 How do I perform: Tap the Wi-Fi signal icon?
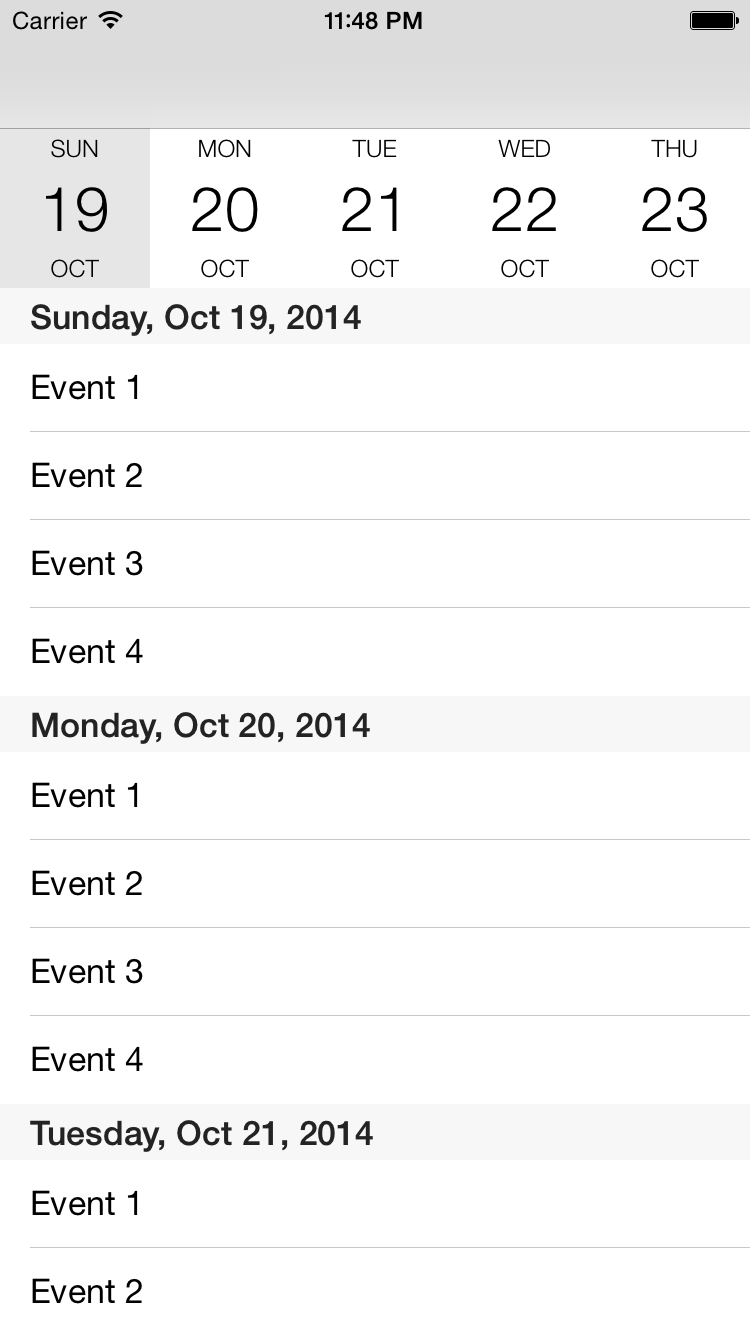coord(111,20)
